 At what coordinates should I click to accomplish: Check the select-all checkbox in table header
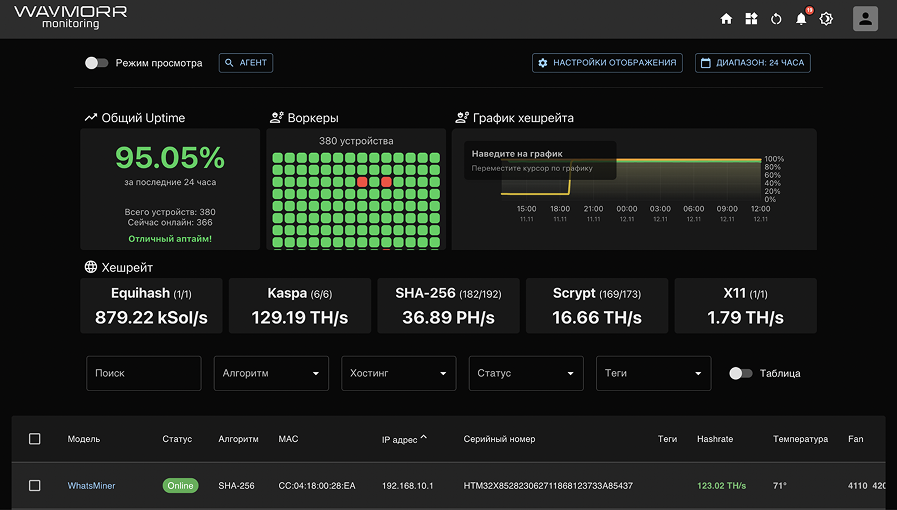[x=34, y=439]
